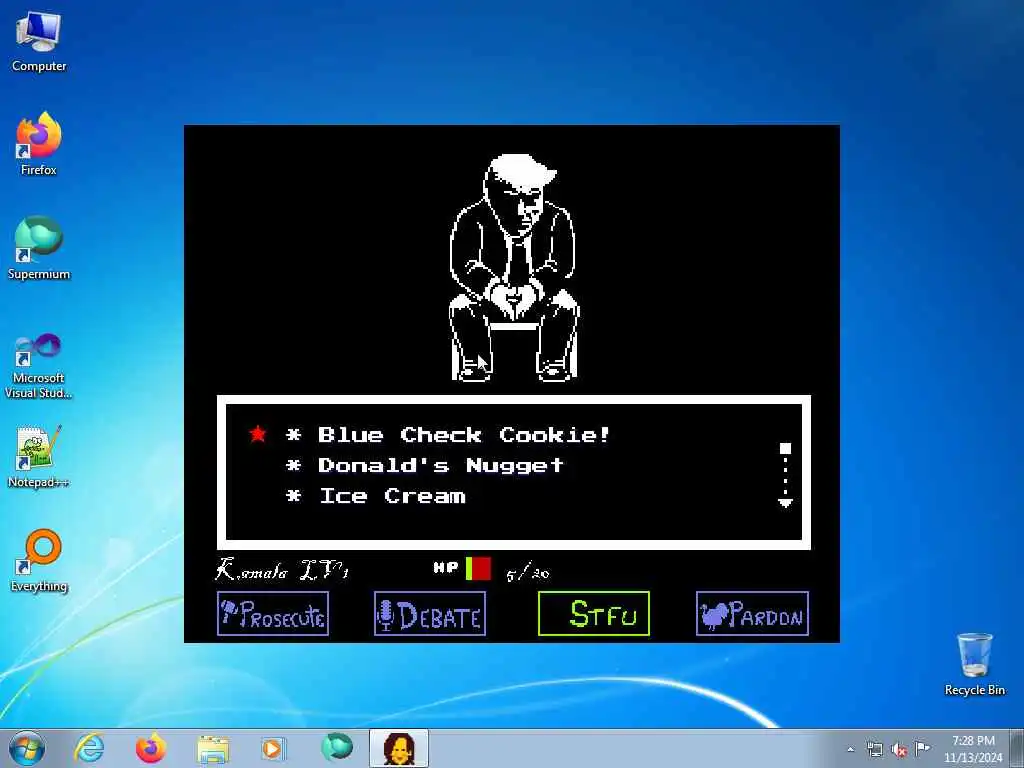Click the Prosecute action button
Viewport: 1024px width, 768px height.
[273, 613]
